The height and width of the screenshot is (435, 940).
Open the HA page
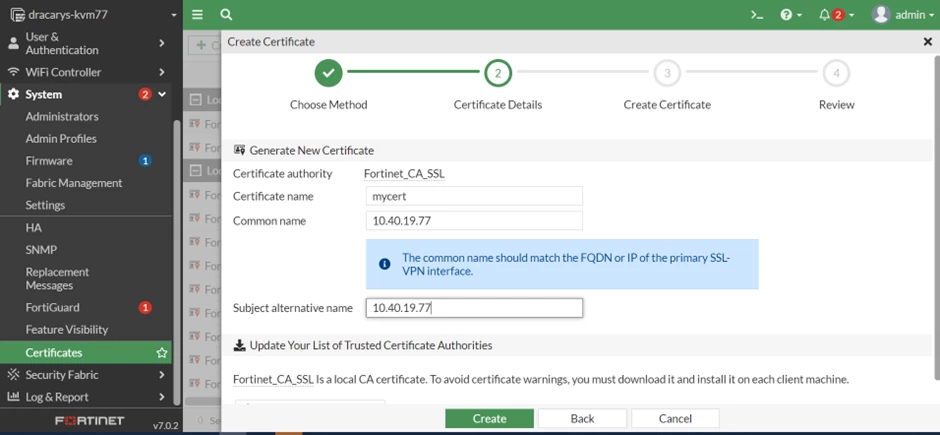[x=34, y=228]
